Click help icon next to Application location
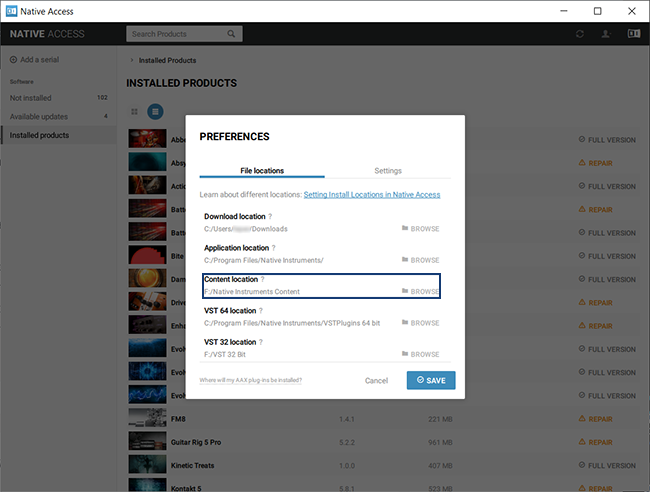650x492 pixels. (x=274, y=248)
